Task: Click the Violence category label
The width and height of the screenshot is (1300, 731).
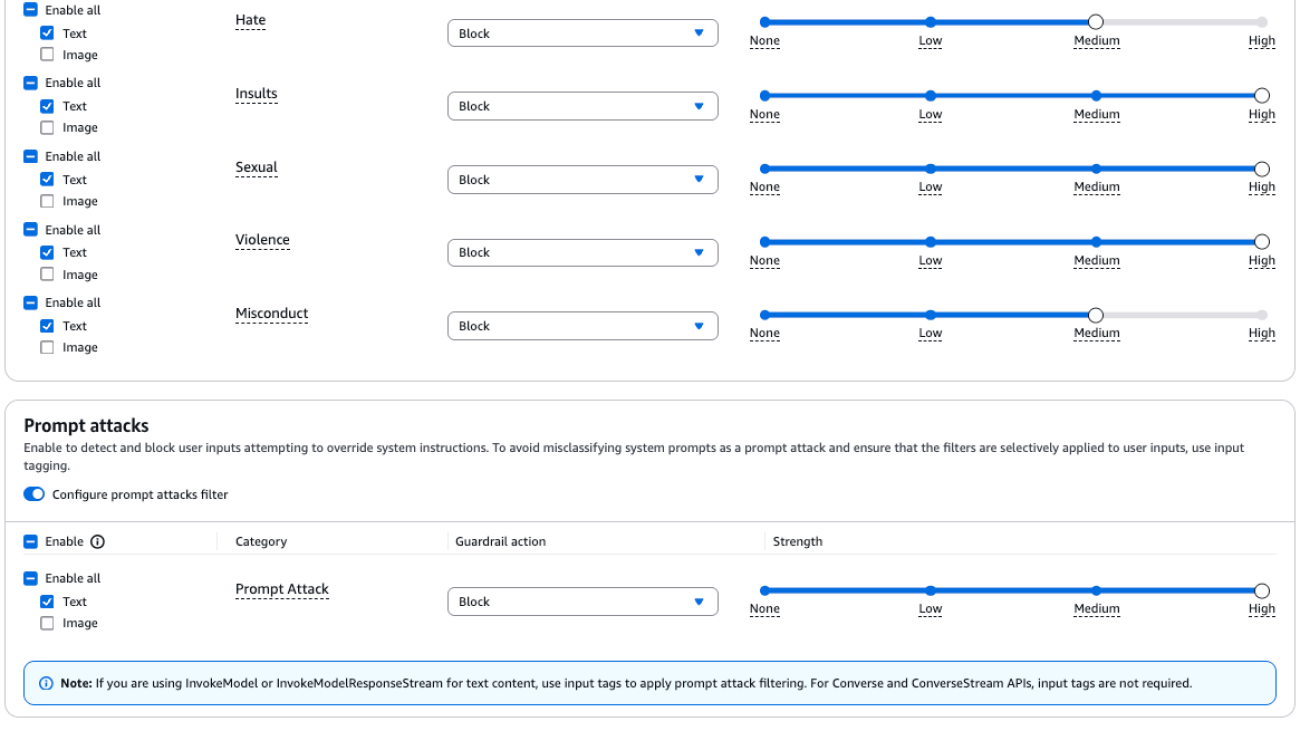Action: coord(262,240)
